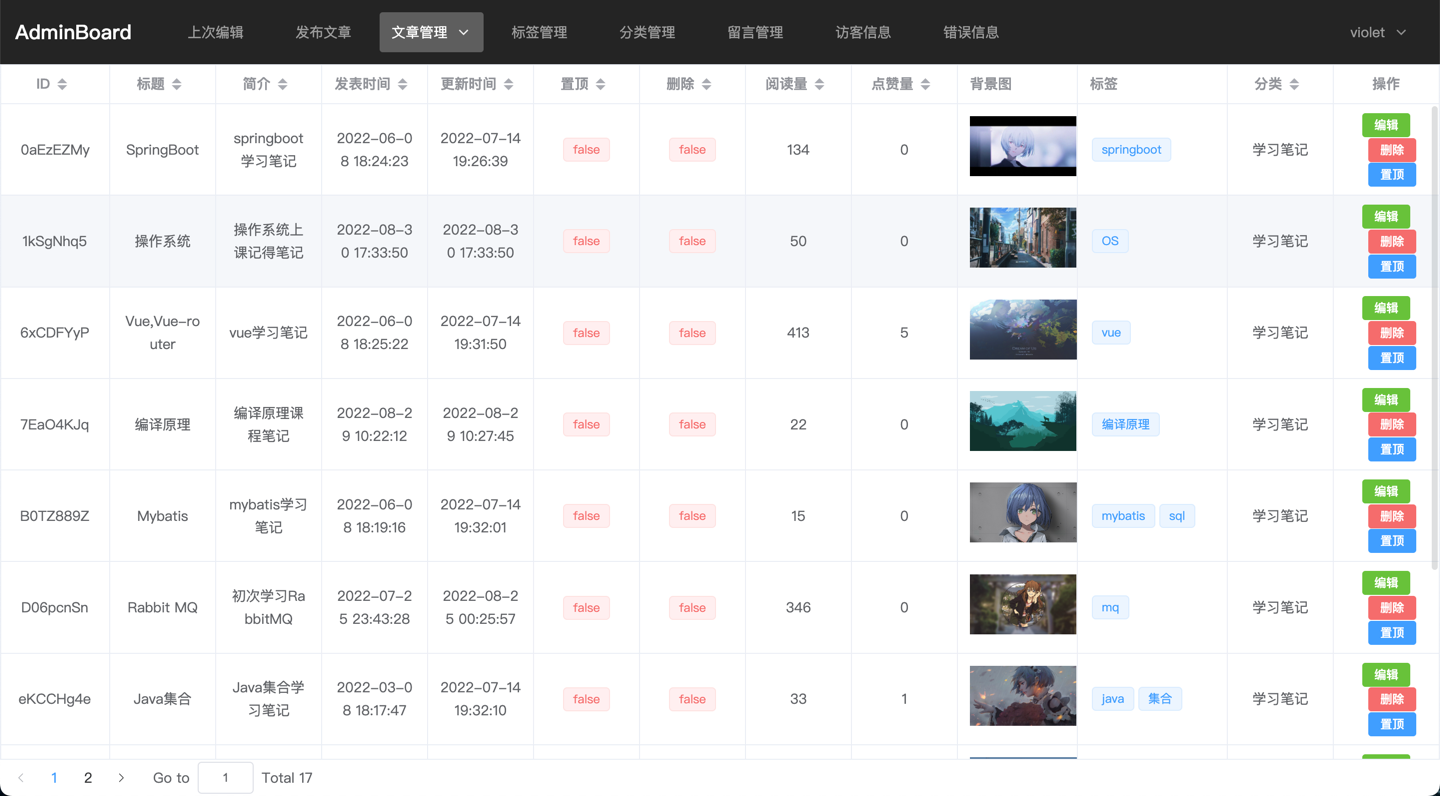
Task: Open the violet user dropdown
Action: (1378, 32)
